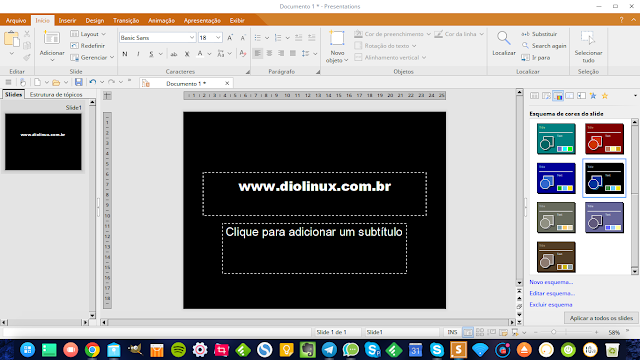Image resolution: width=640 pixels, height=360 pixels.
Task: Open the font size 18 dropdown
Action: tap(218, 38)
